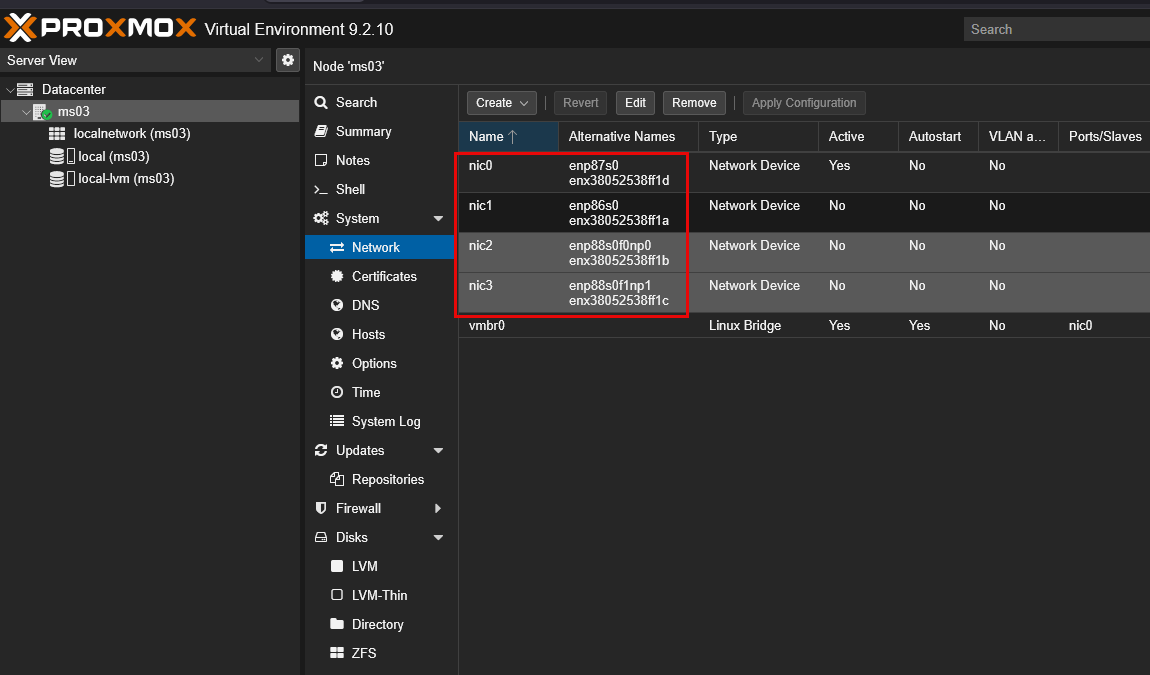Click the Active column header
This screenshot has height=675, width=1150.
(x=858, y=136)
